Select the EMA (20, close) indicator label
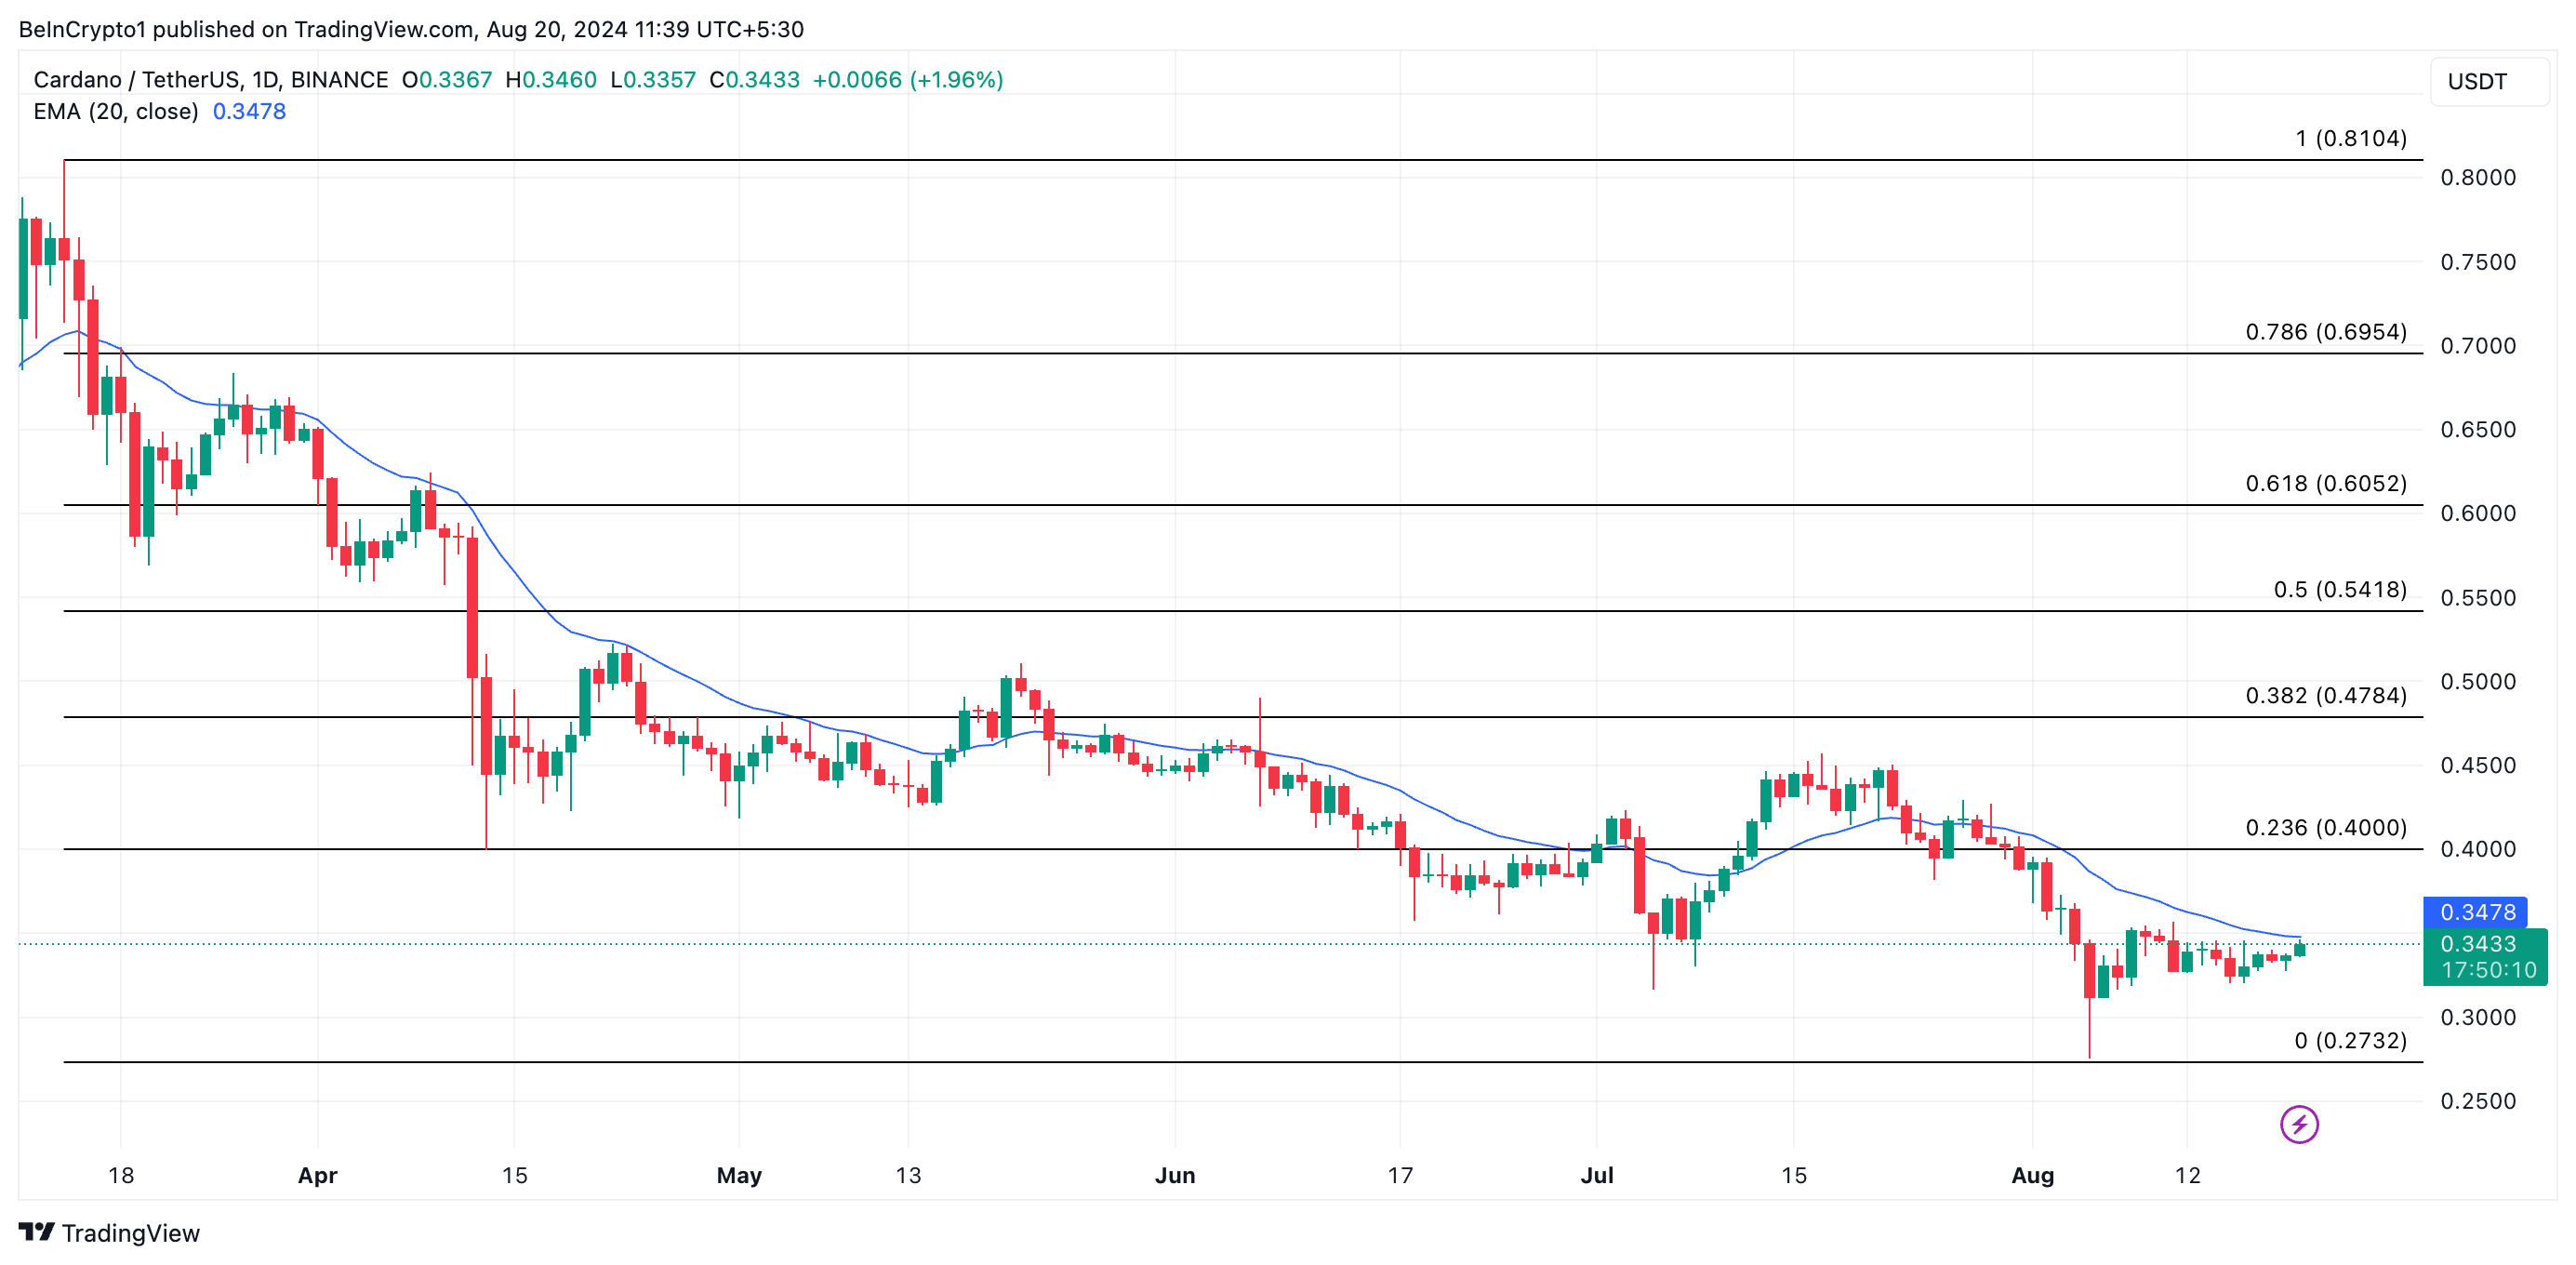This screenshot has width=2576, height=1265. [x=115, y=111]
